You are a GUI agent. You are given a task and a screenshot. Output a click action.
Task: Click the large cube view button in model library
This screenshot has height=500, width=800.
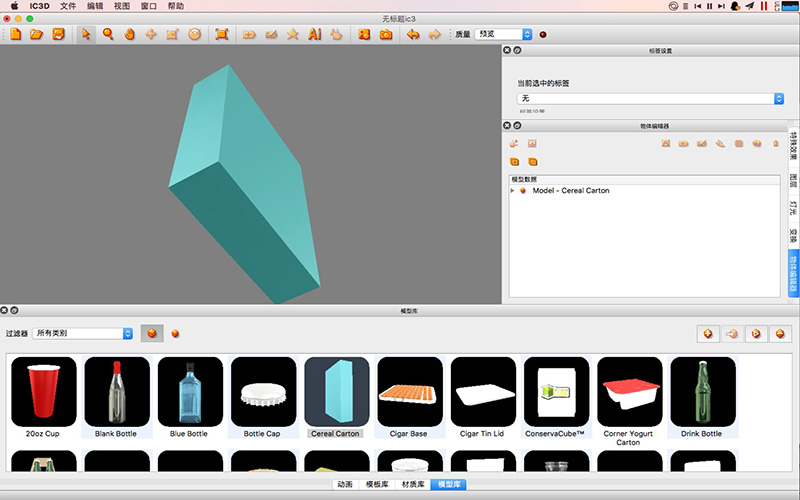152,333
